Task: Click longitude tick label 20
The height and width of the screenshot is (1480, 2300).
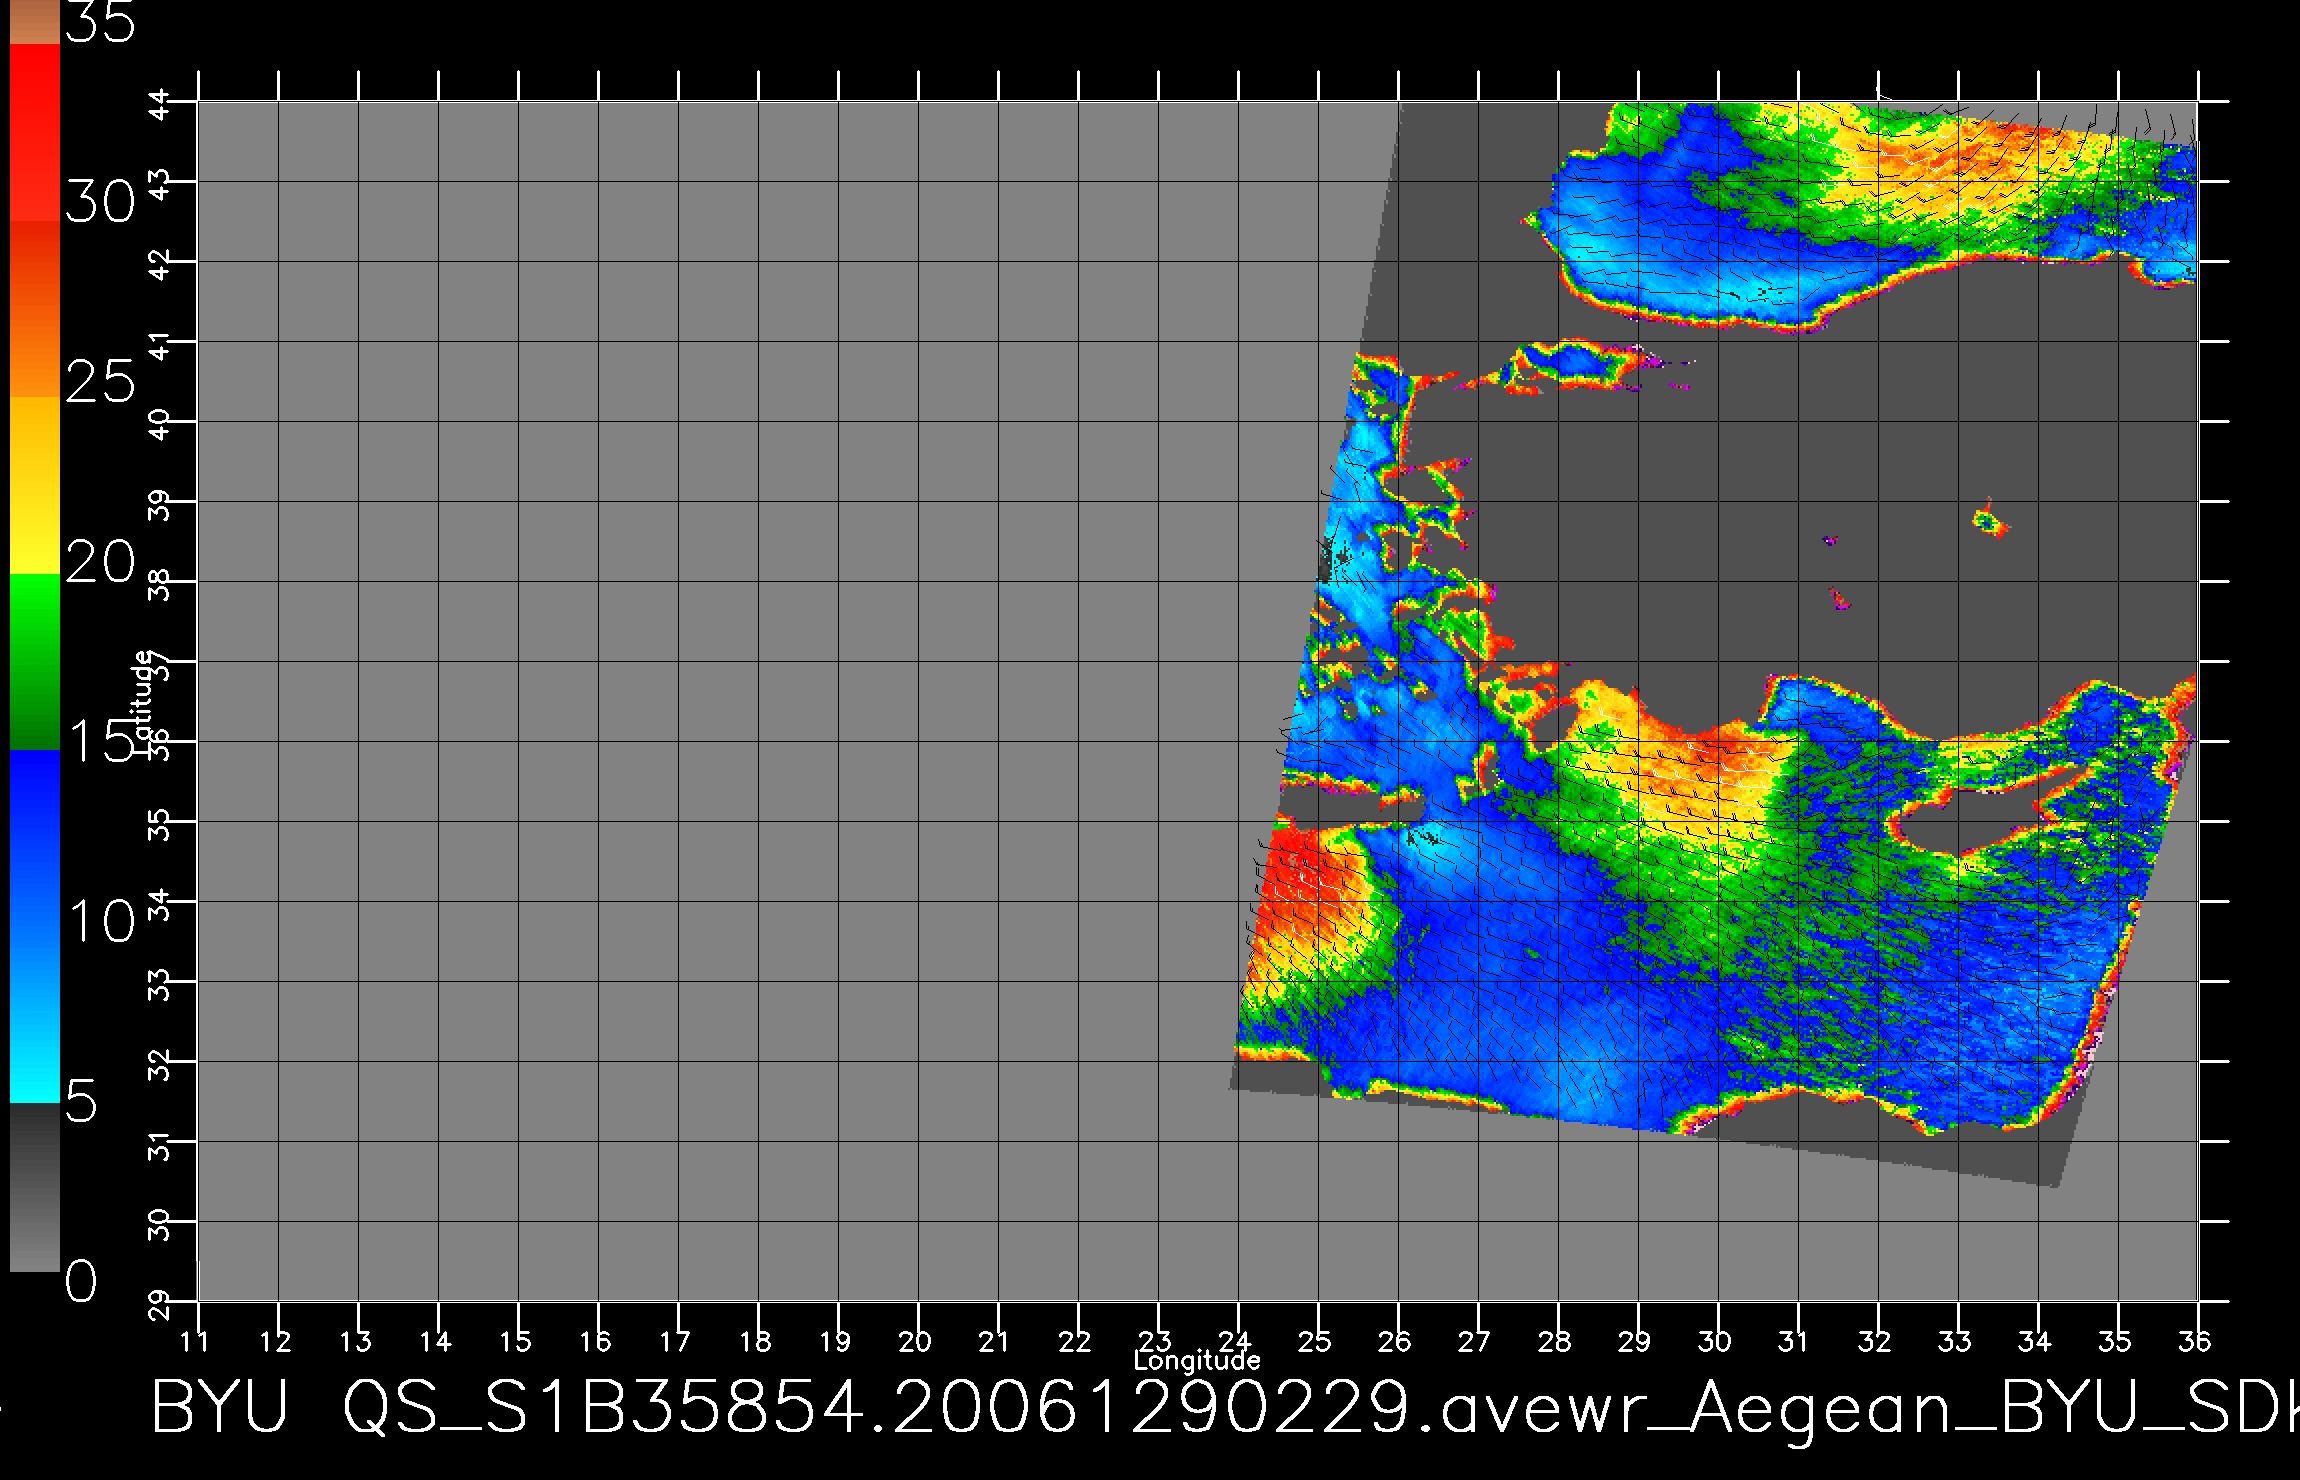Action: [915, 1341]
